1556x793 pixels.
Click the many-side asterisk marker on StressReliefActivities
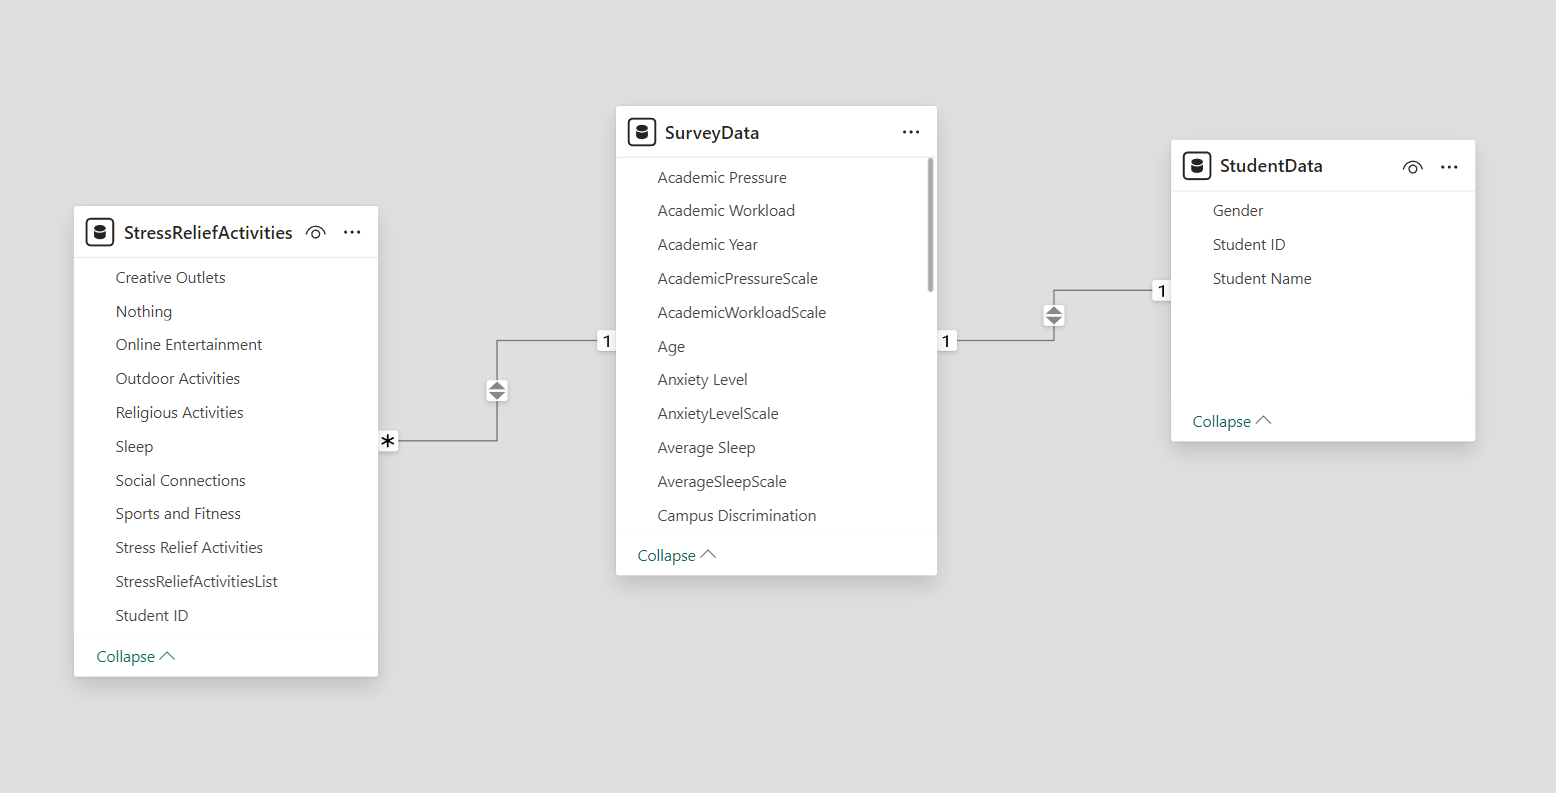point(388,440)
